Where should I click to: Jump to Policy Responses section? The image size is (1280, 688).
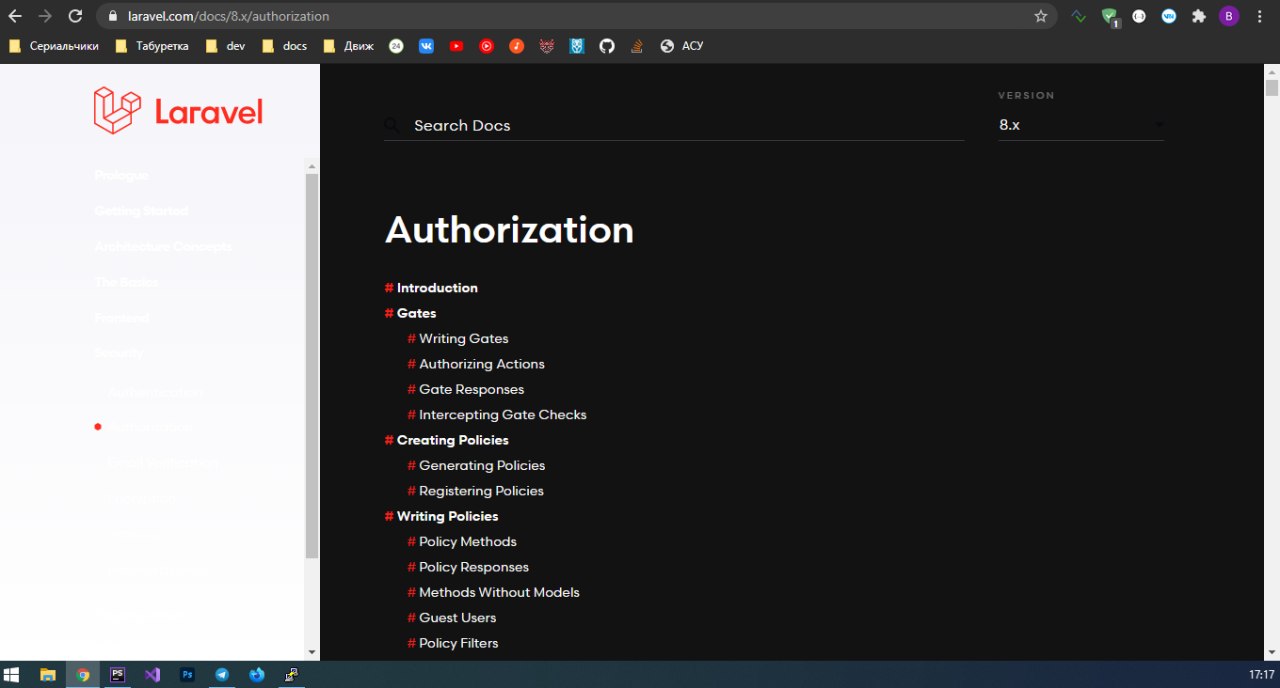pos(474,567)
